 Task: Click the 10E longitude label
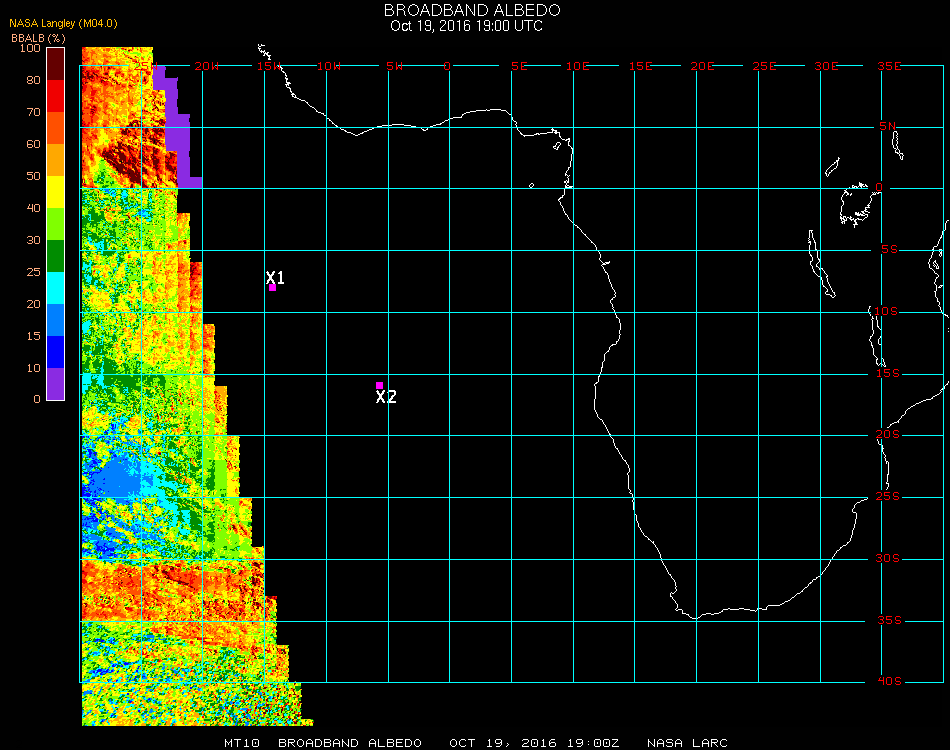(578, 66)
